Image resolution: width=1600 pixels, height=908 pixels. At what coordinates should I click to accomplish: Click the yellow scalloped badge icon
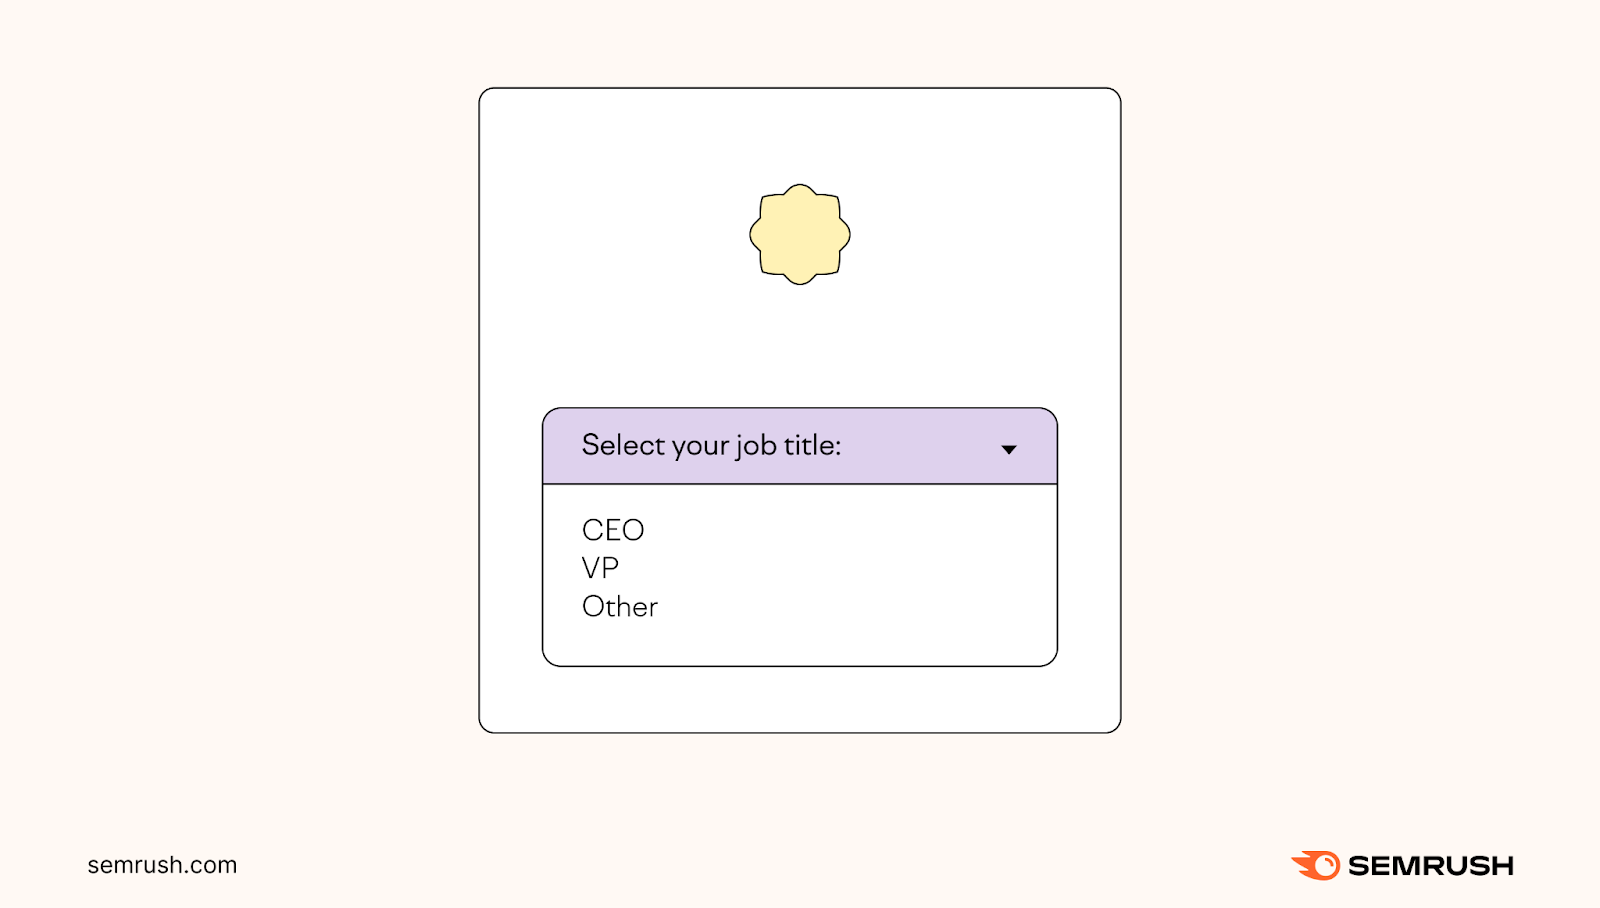click(800, 235)
